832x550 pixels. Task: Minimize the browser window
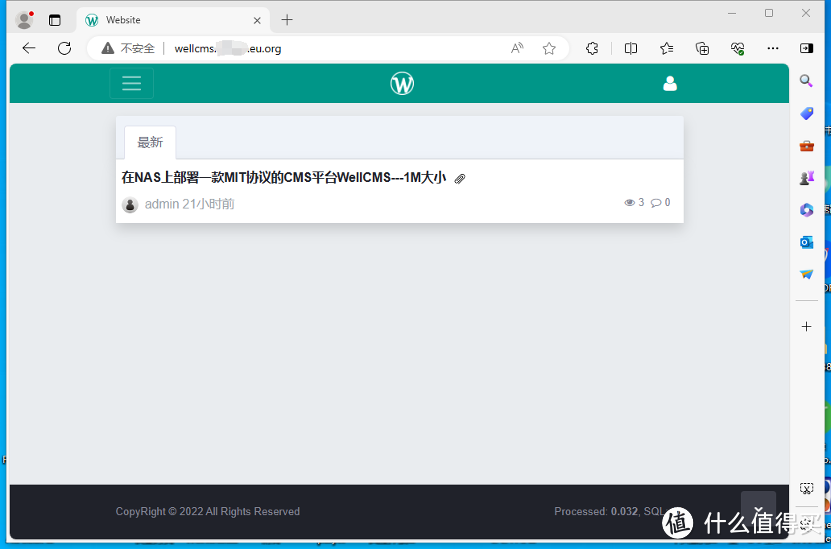pyautogui.click(x=732, y=13)
